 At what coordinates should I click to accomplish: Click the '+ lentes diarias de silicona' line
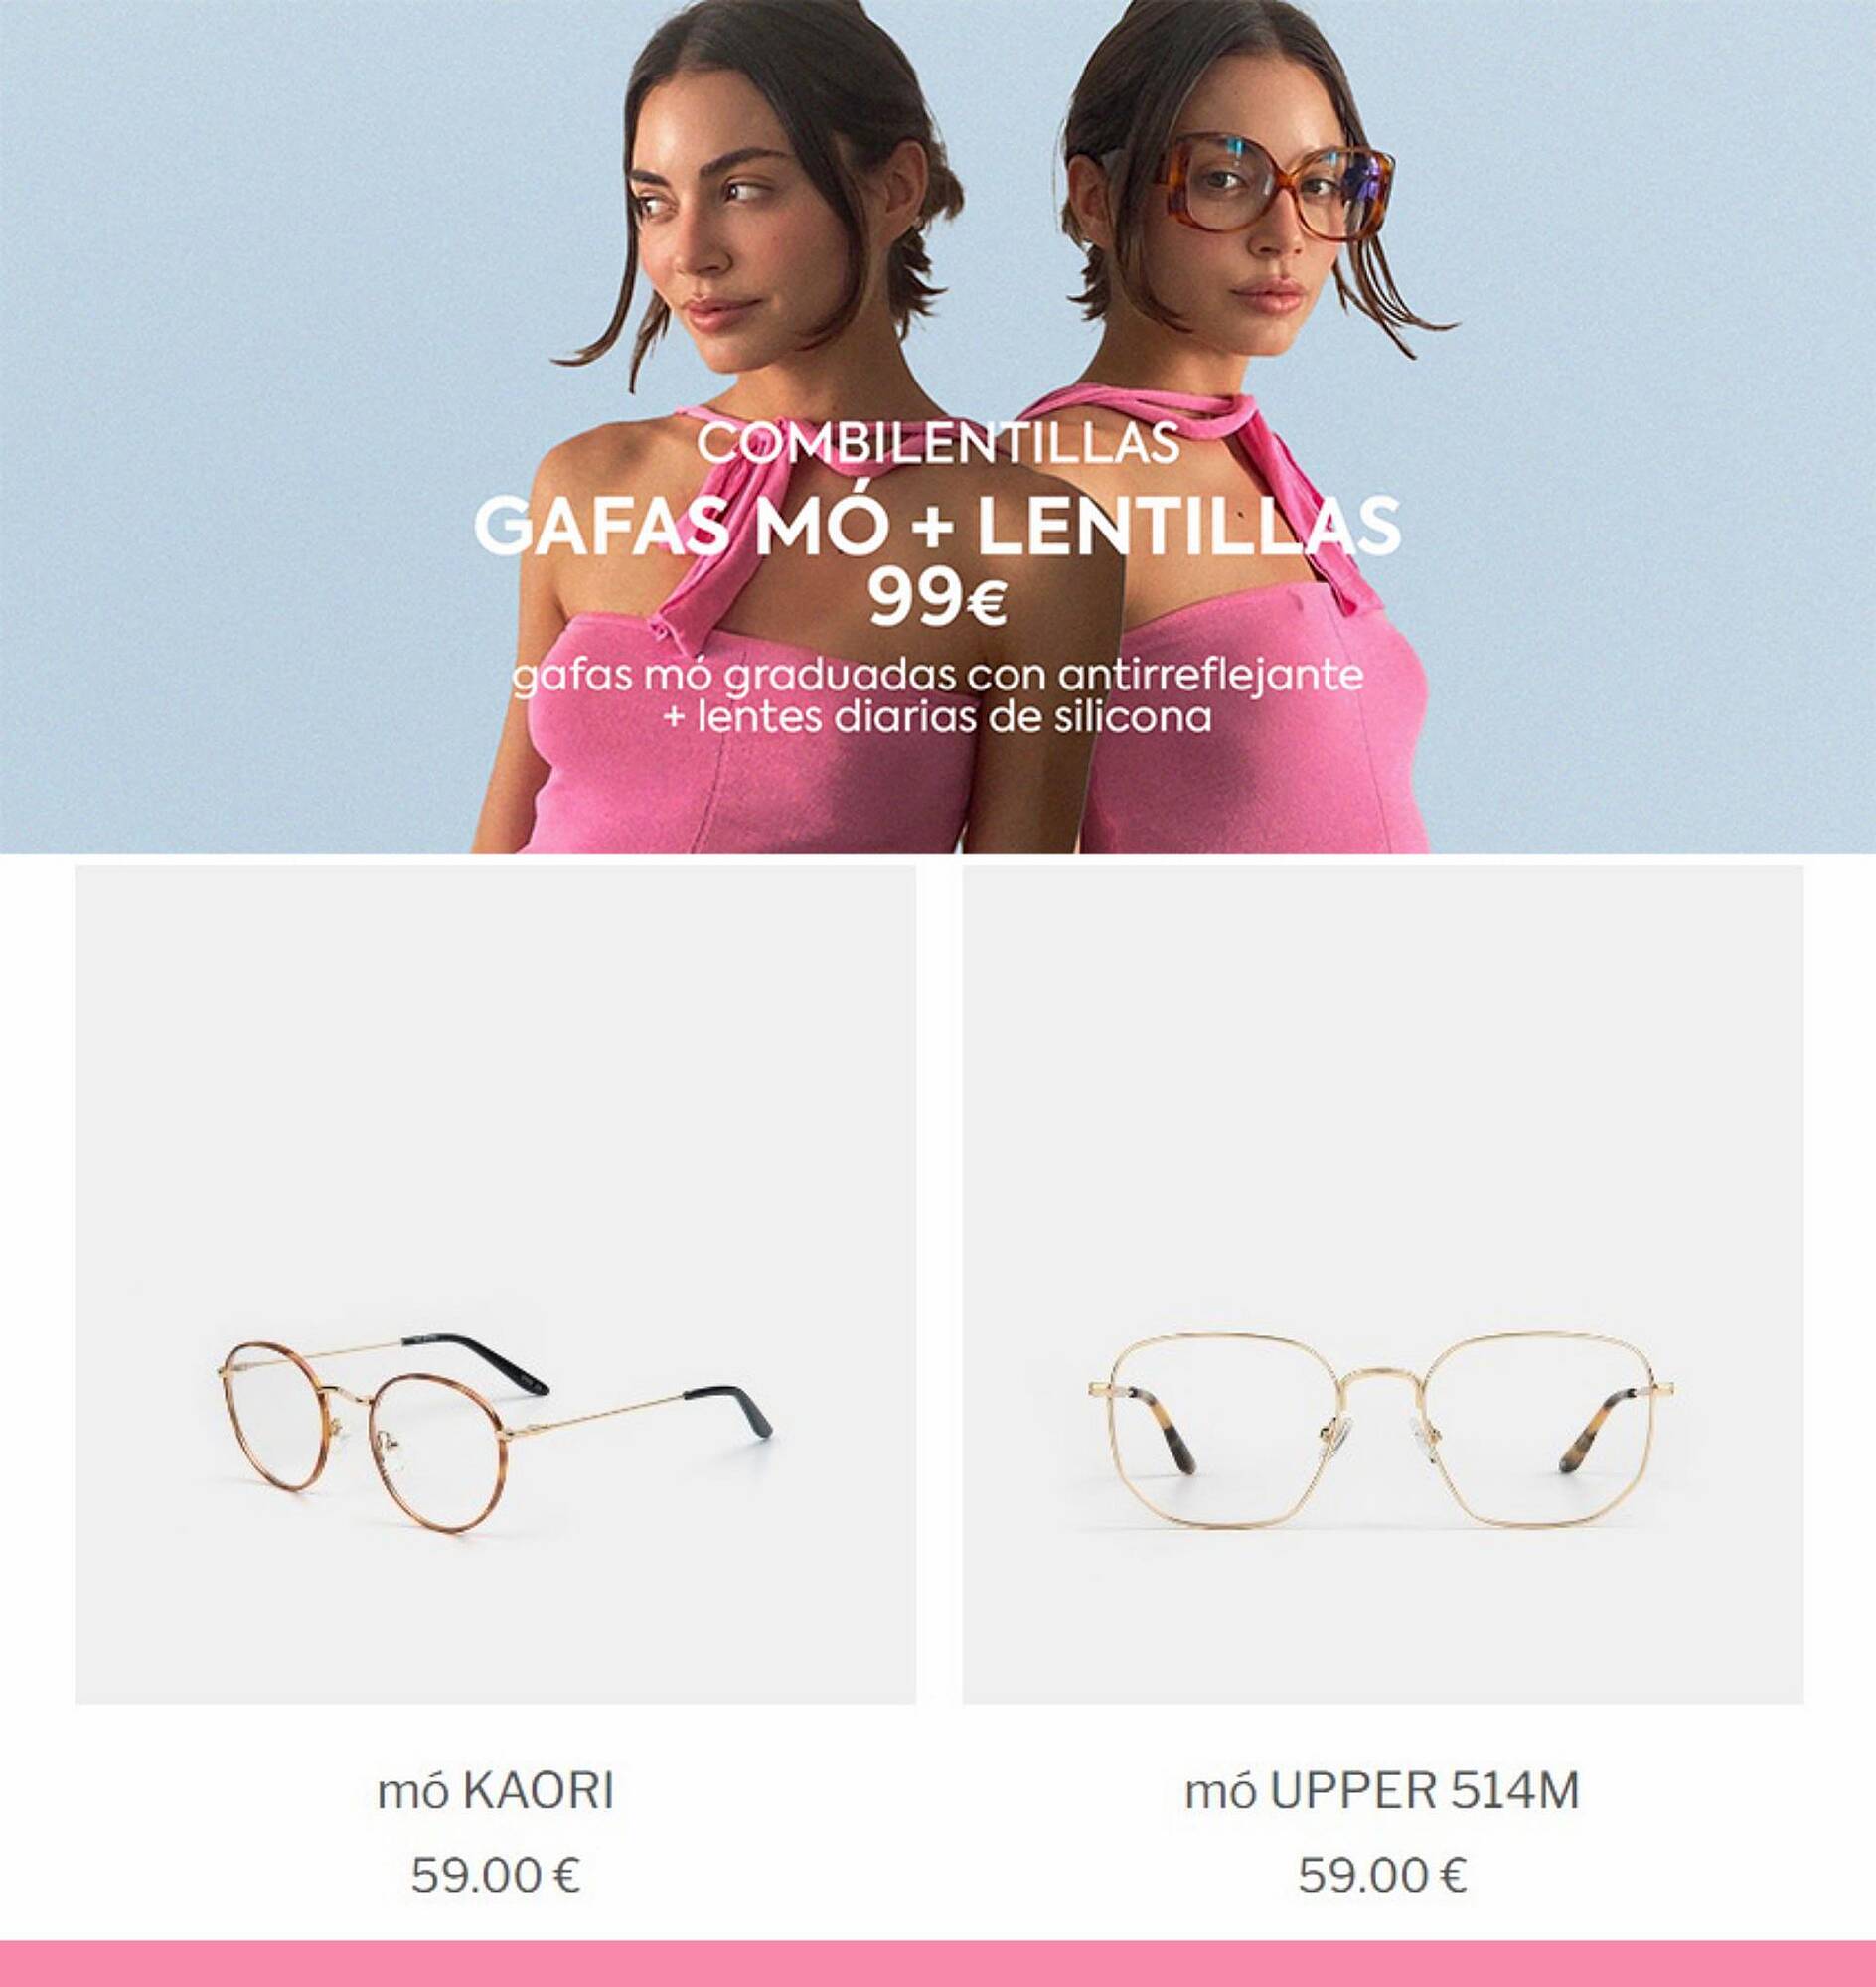[x=937, y=716]
